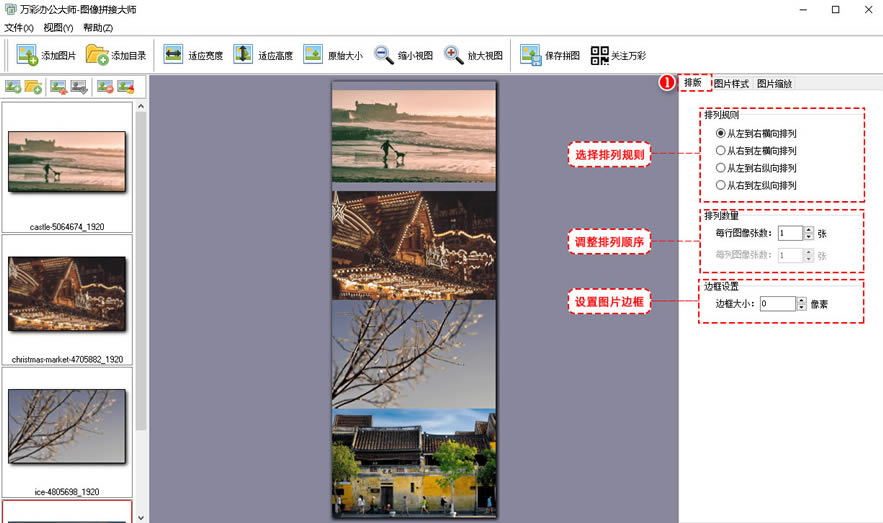Image resolution: width=883 pixels, height=523 pixels.
Task: Click the yellow old-town photo in collage preview
Action: 414,463
